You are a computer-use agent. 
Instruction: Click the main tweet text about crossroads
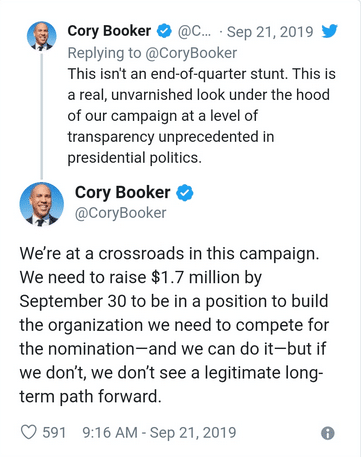tap(174, 325)
